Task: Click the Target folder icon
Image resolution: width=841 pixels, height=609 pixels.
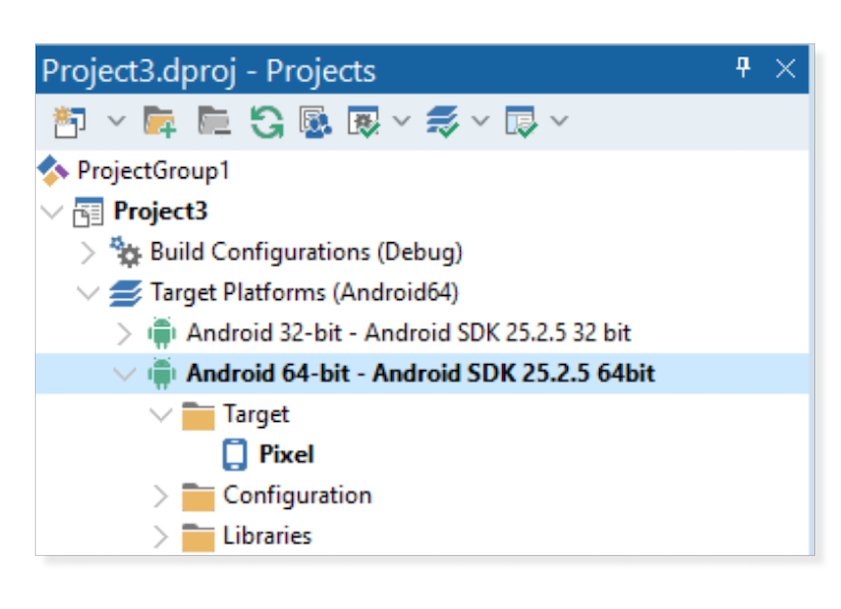Action: pos(198,416)
